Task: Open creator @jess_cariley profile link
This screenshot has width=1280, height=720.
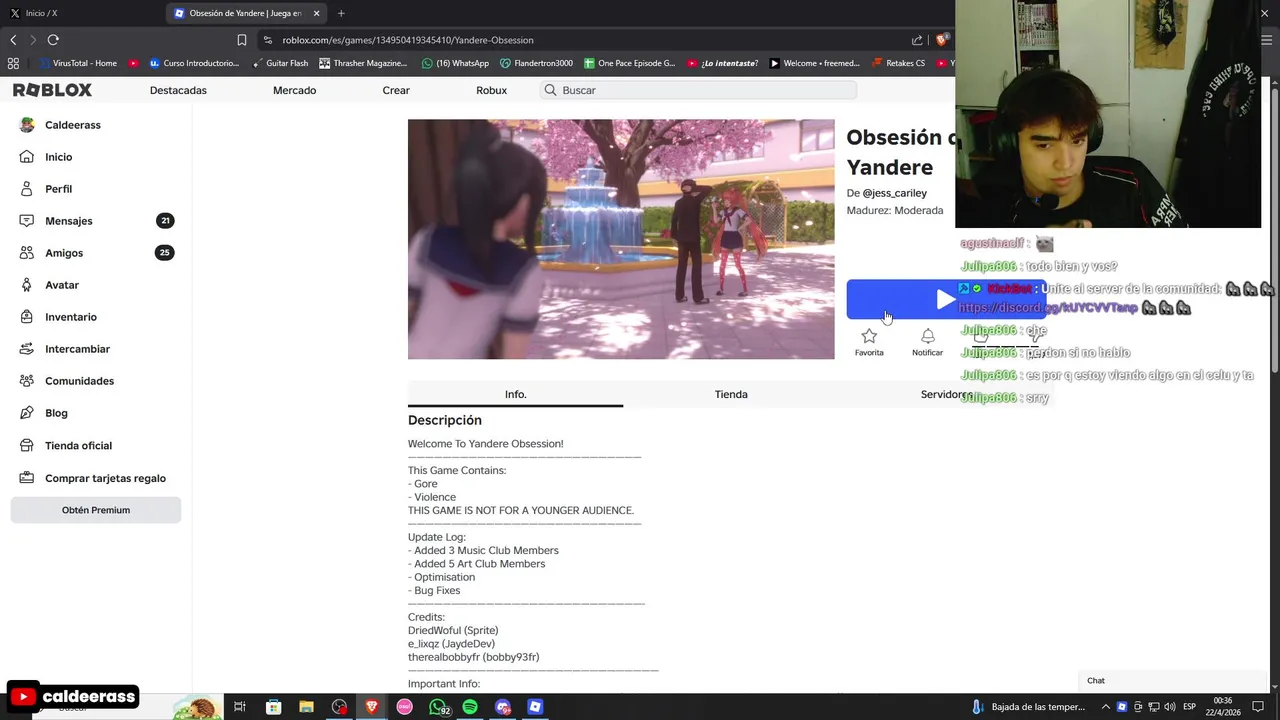Action: click(894, 193)
